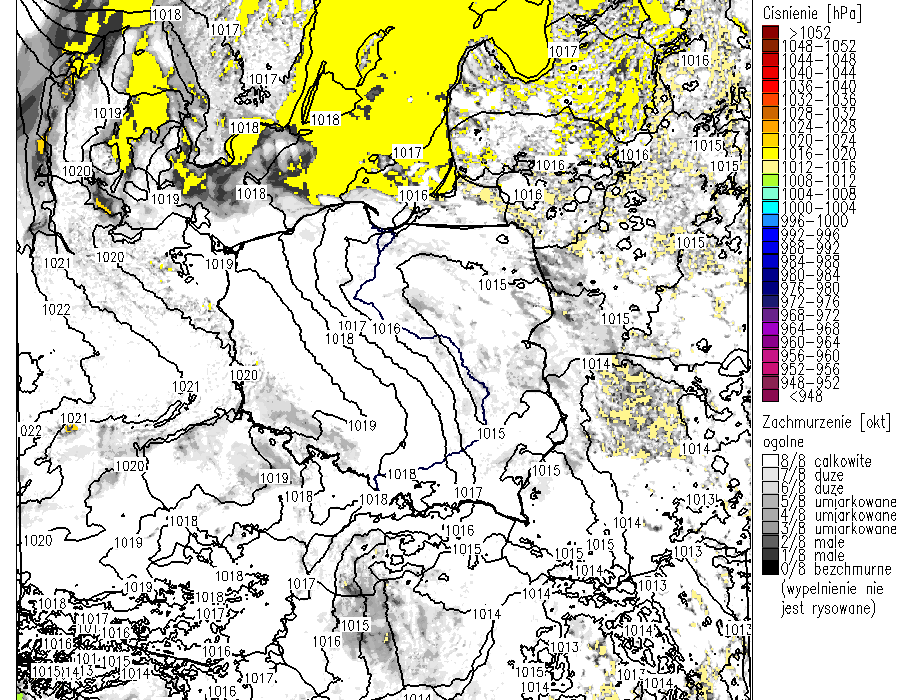This screenshot has width=900, height=700.
Task: Pick the orange 1032-1036 hPa swatch
Action: (770, 100)
